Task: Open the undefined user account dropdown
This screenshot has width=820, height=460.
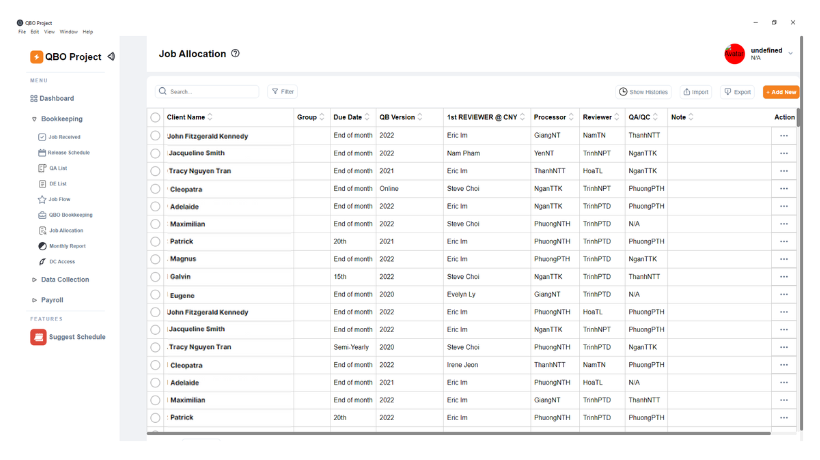Action: (790, 54)
